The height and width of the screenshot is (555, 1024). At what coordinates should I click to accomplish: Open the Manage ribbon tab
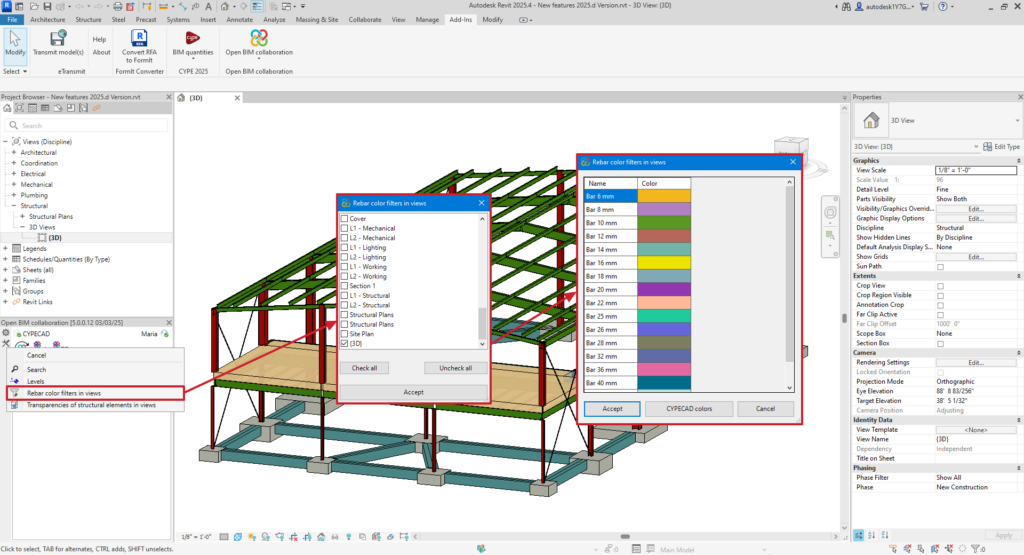[427, 20]
